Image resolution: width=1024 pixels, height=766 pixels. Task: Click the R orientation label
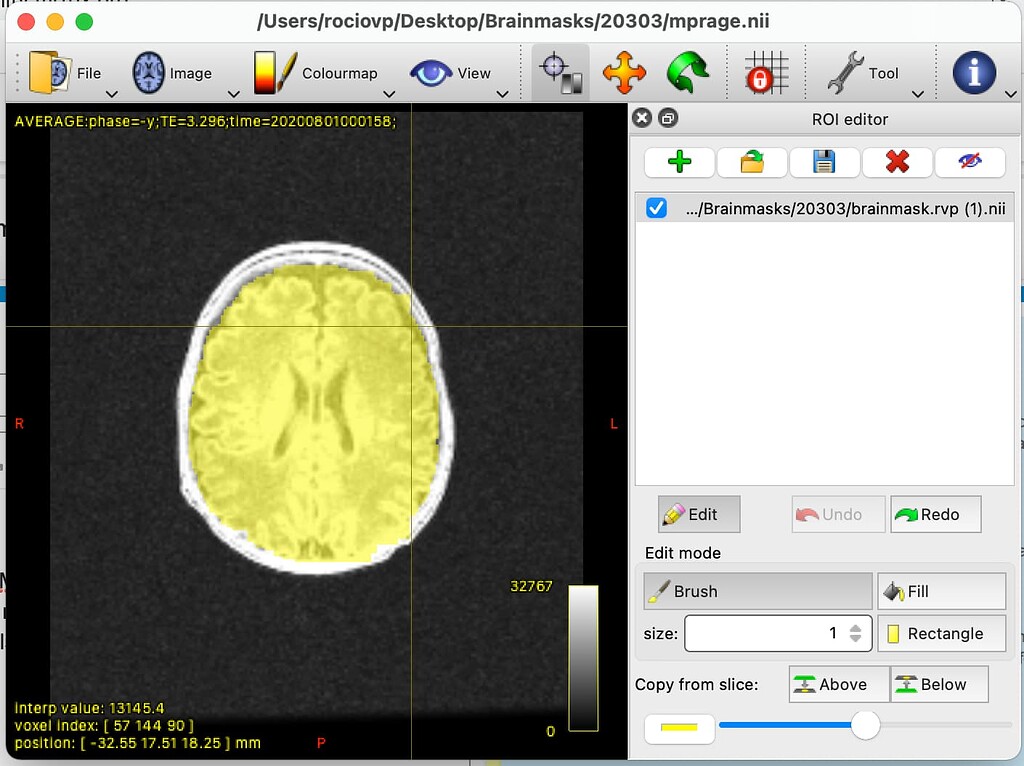coord(19,424)
